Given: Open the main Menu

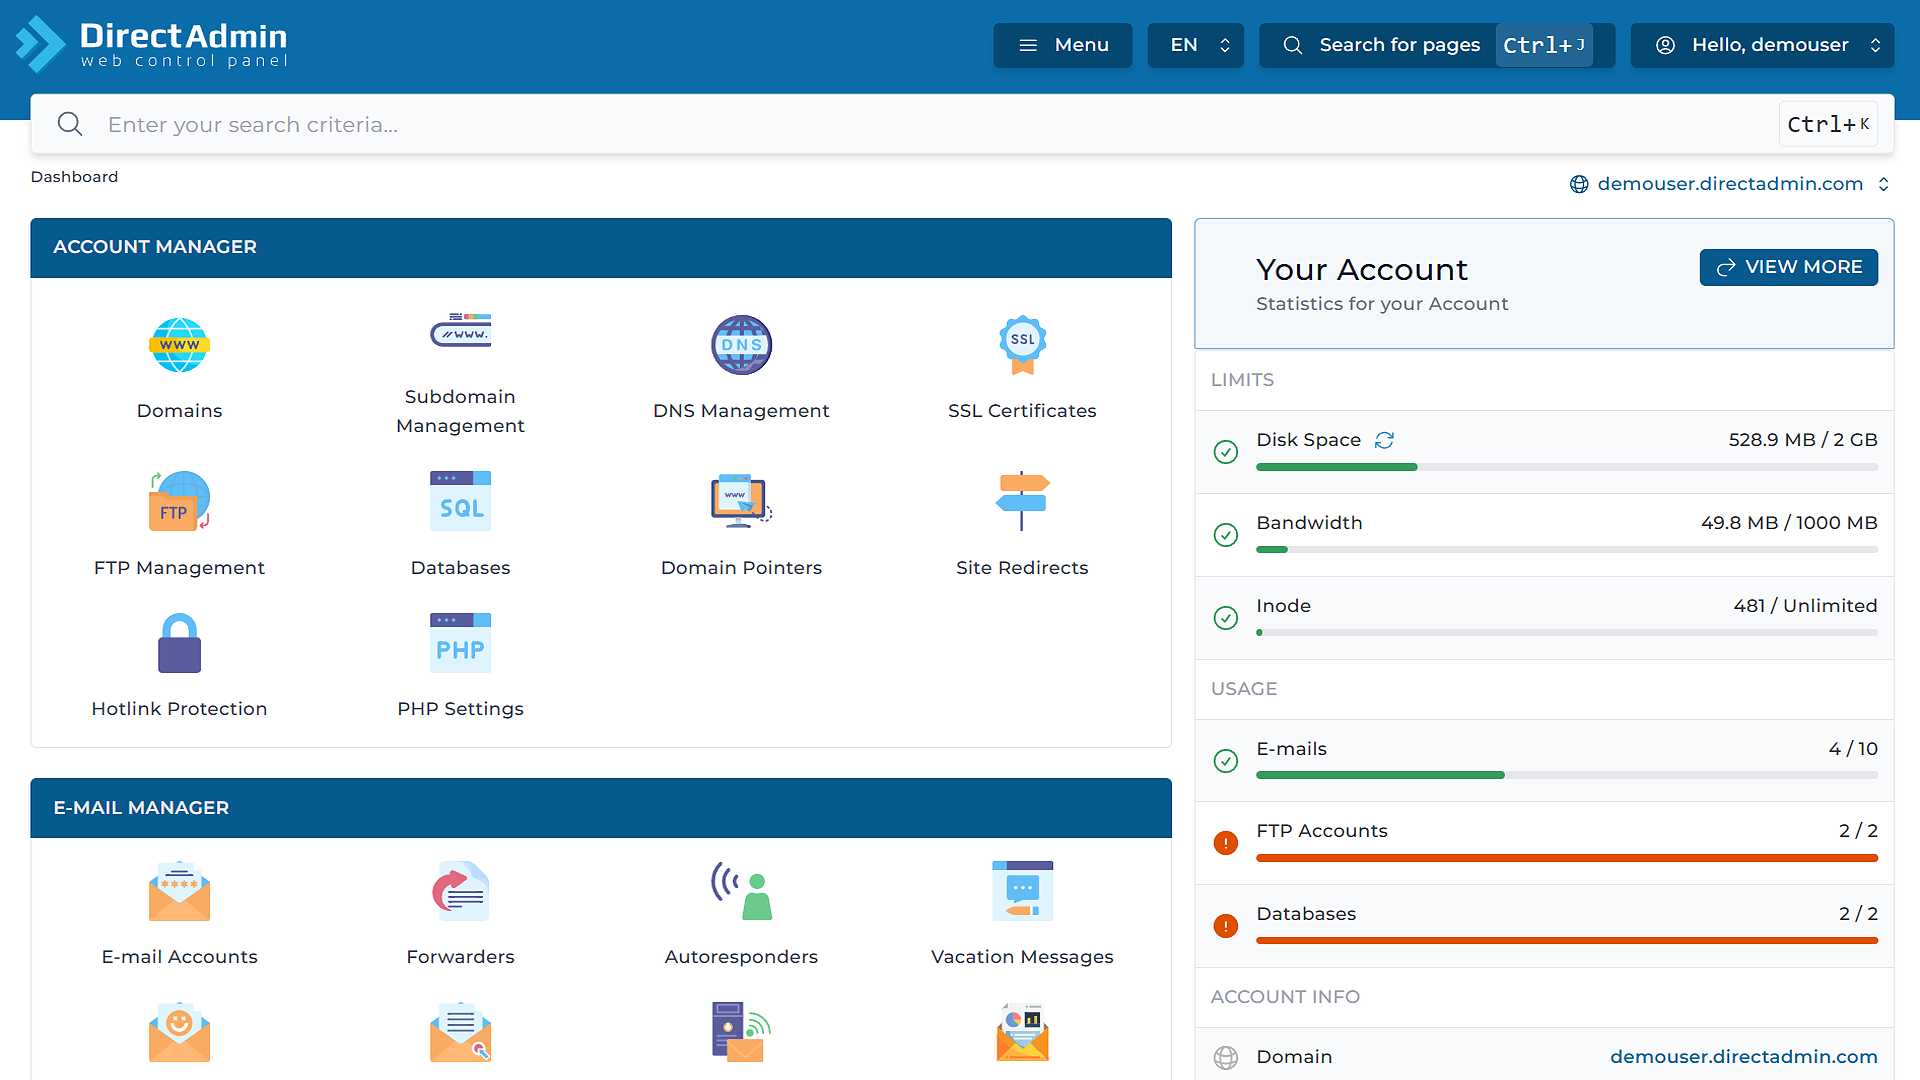Looking at the screenshot, I should coord(1062,45).
